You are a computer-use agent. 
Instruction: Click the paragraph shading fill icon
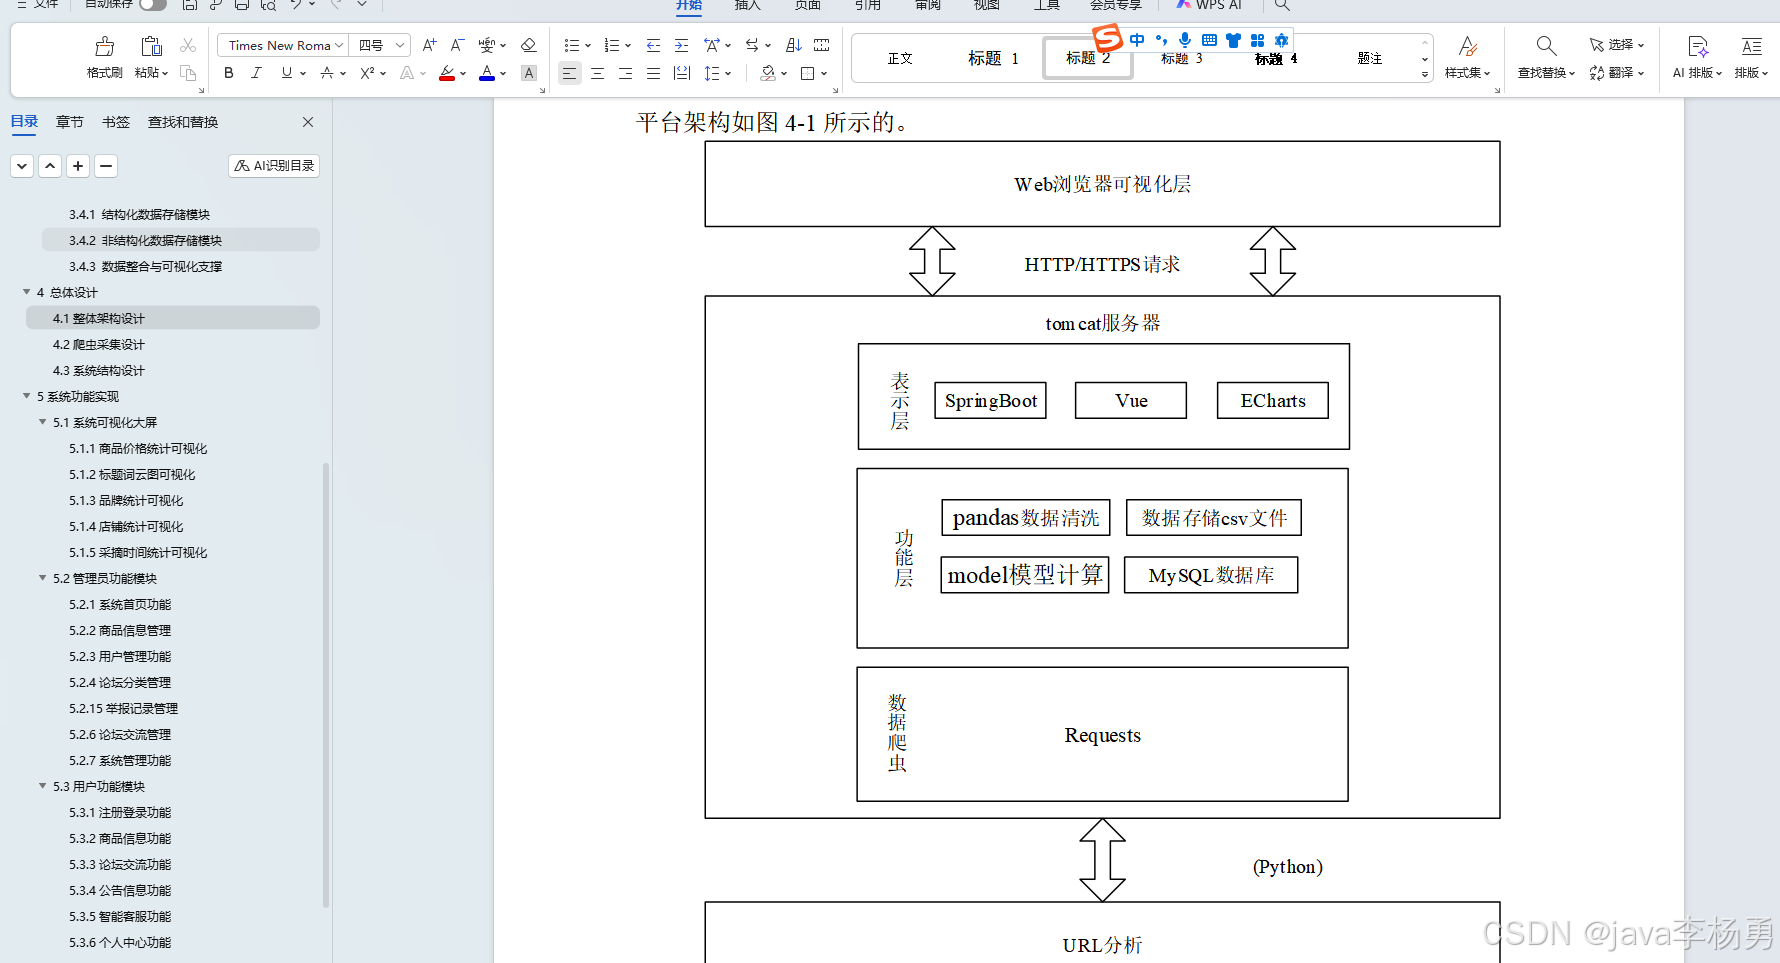tap(767, 73)
